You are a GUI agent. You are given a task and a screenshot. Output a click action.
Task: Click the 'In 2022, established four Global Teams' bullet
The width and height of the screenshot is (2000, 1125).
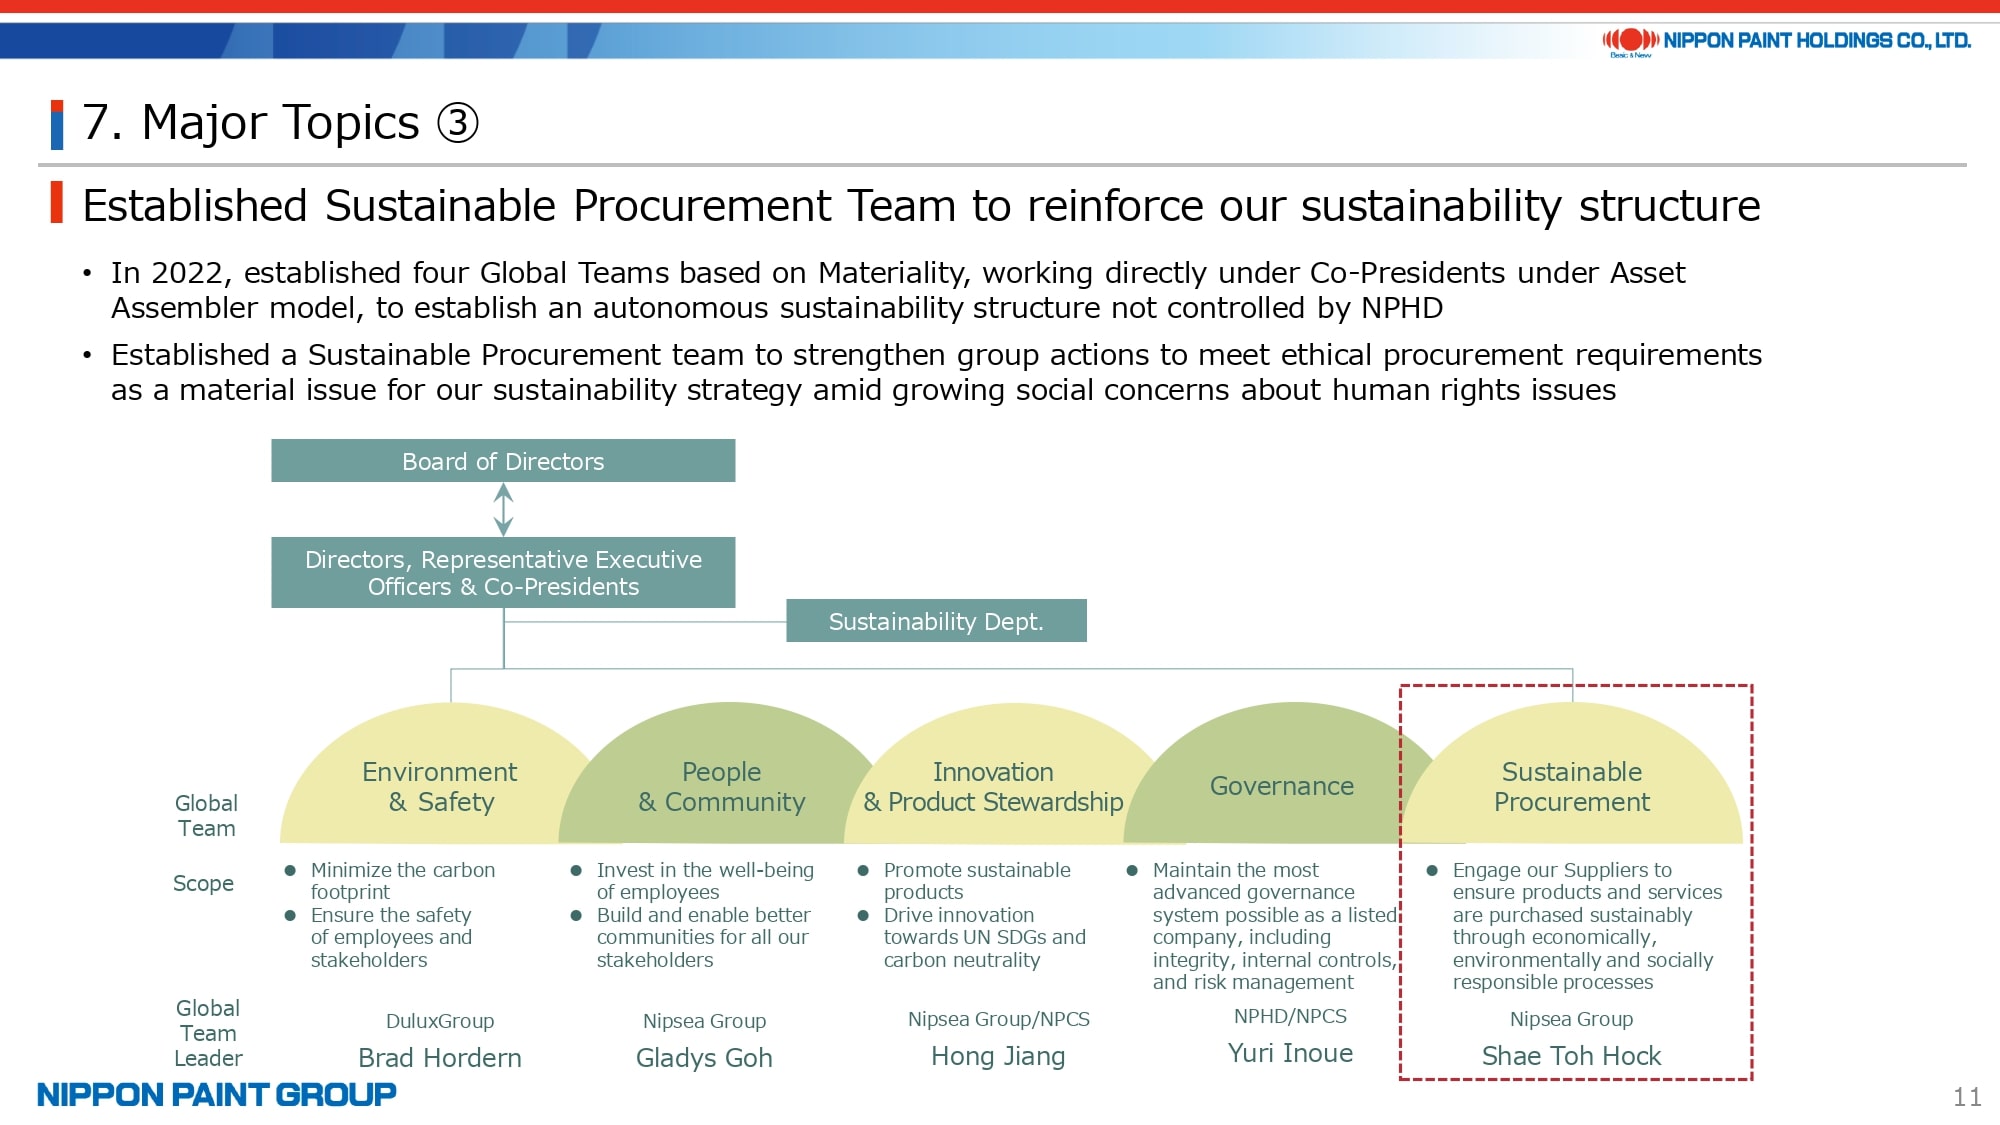898,290
